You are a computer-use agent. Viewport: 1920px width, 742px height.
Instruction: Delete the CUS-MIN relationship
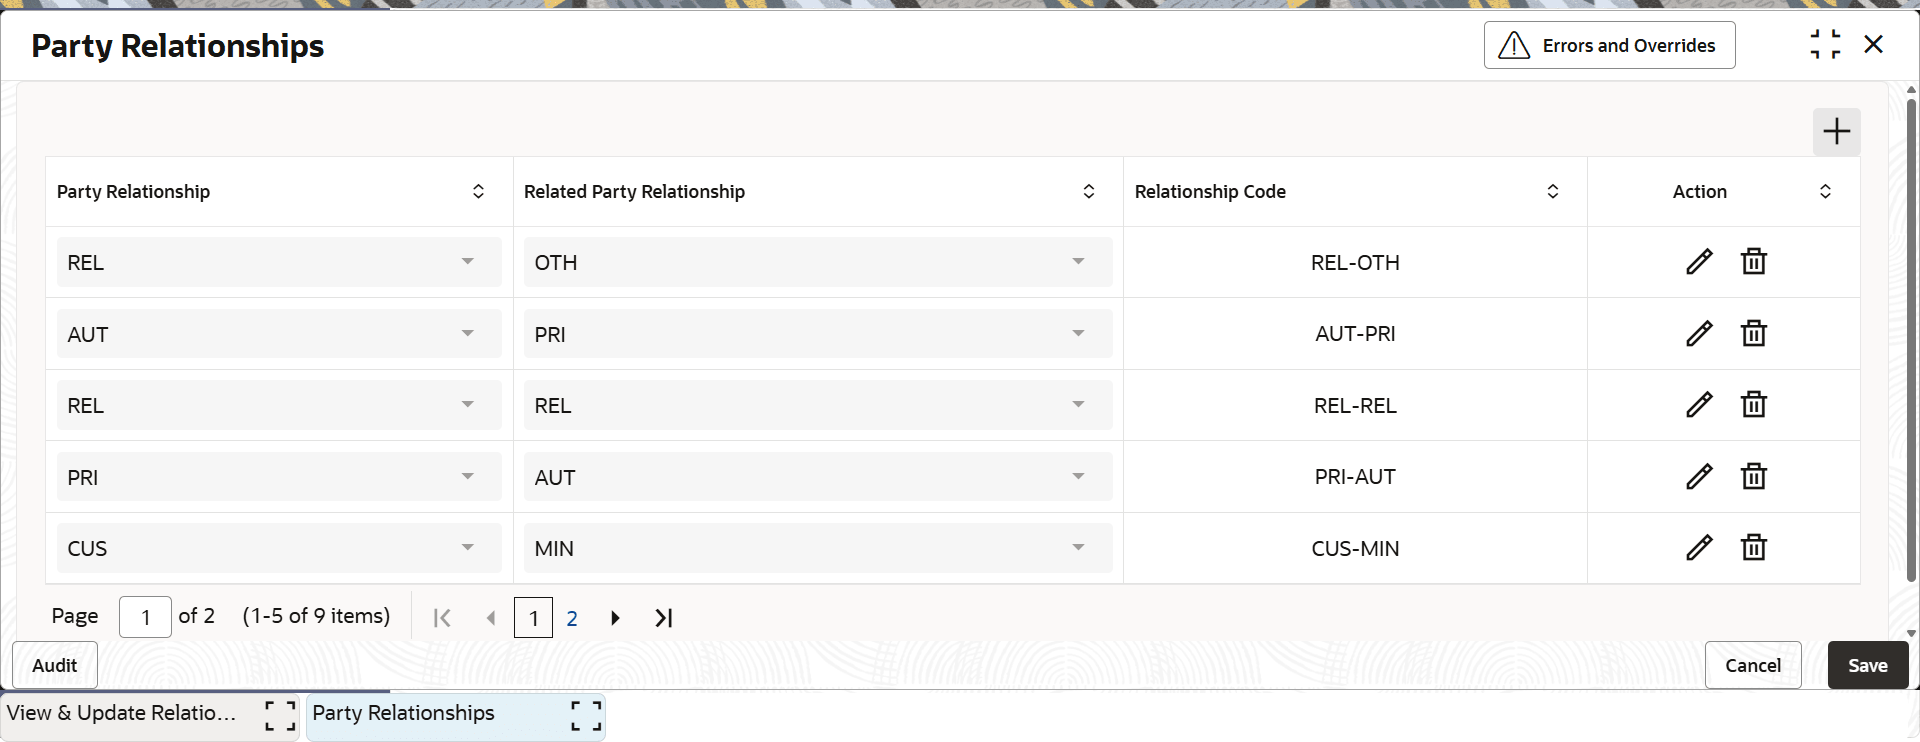tap(1753, 547)
